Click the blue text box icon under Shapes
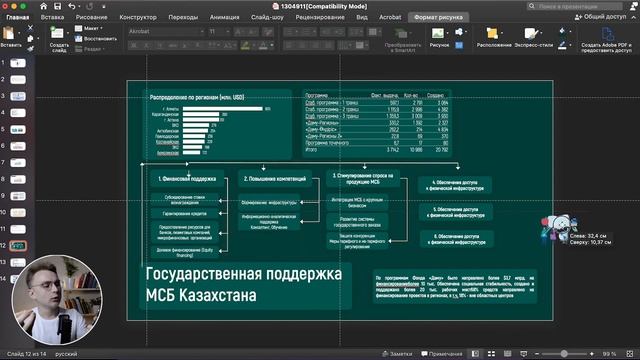This screenshot has width=640, height=360. point(459,45)
